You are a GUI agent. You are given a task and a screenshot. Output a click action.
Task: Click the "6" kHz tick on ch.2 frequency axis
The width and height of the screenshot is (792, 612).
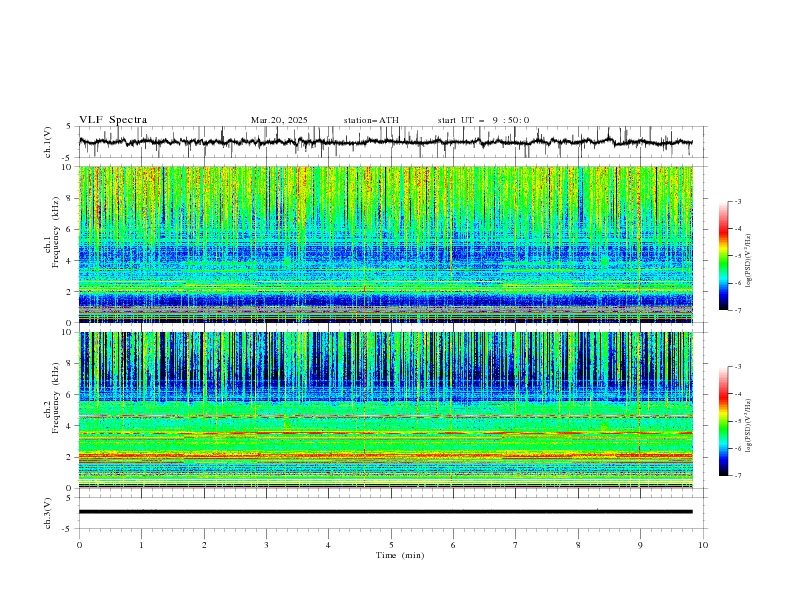(x=71, y=395)
